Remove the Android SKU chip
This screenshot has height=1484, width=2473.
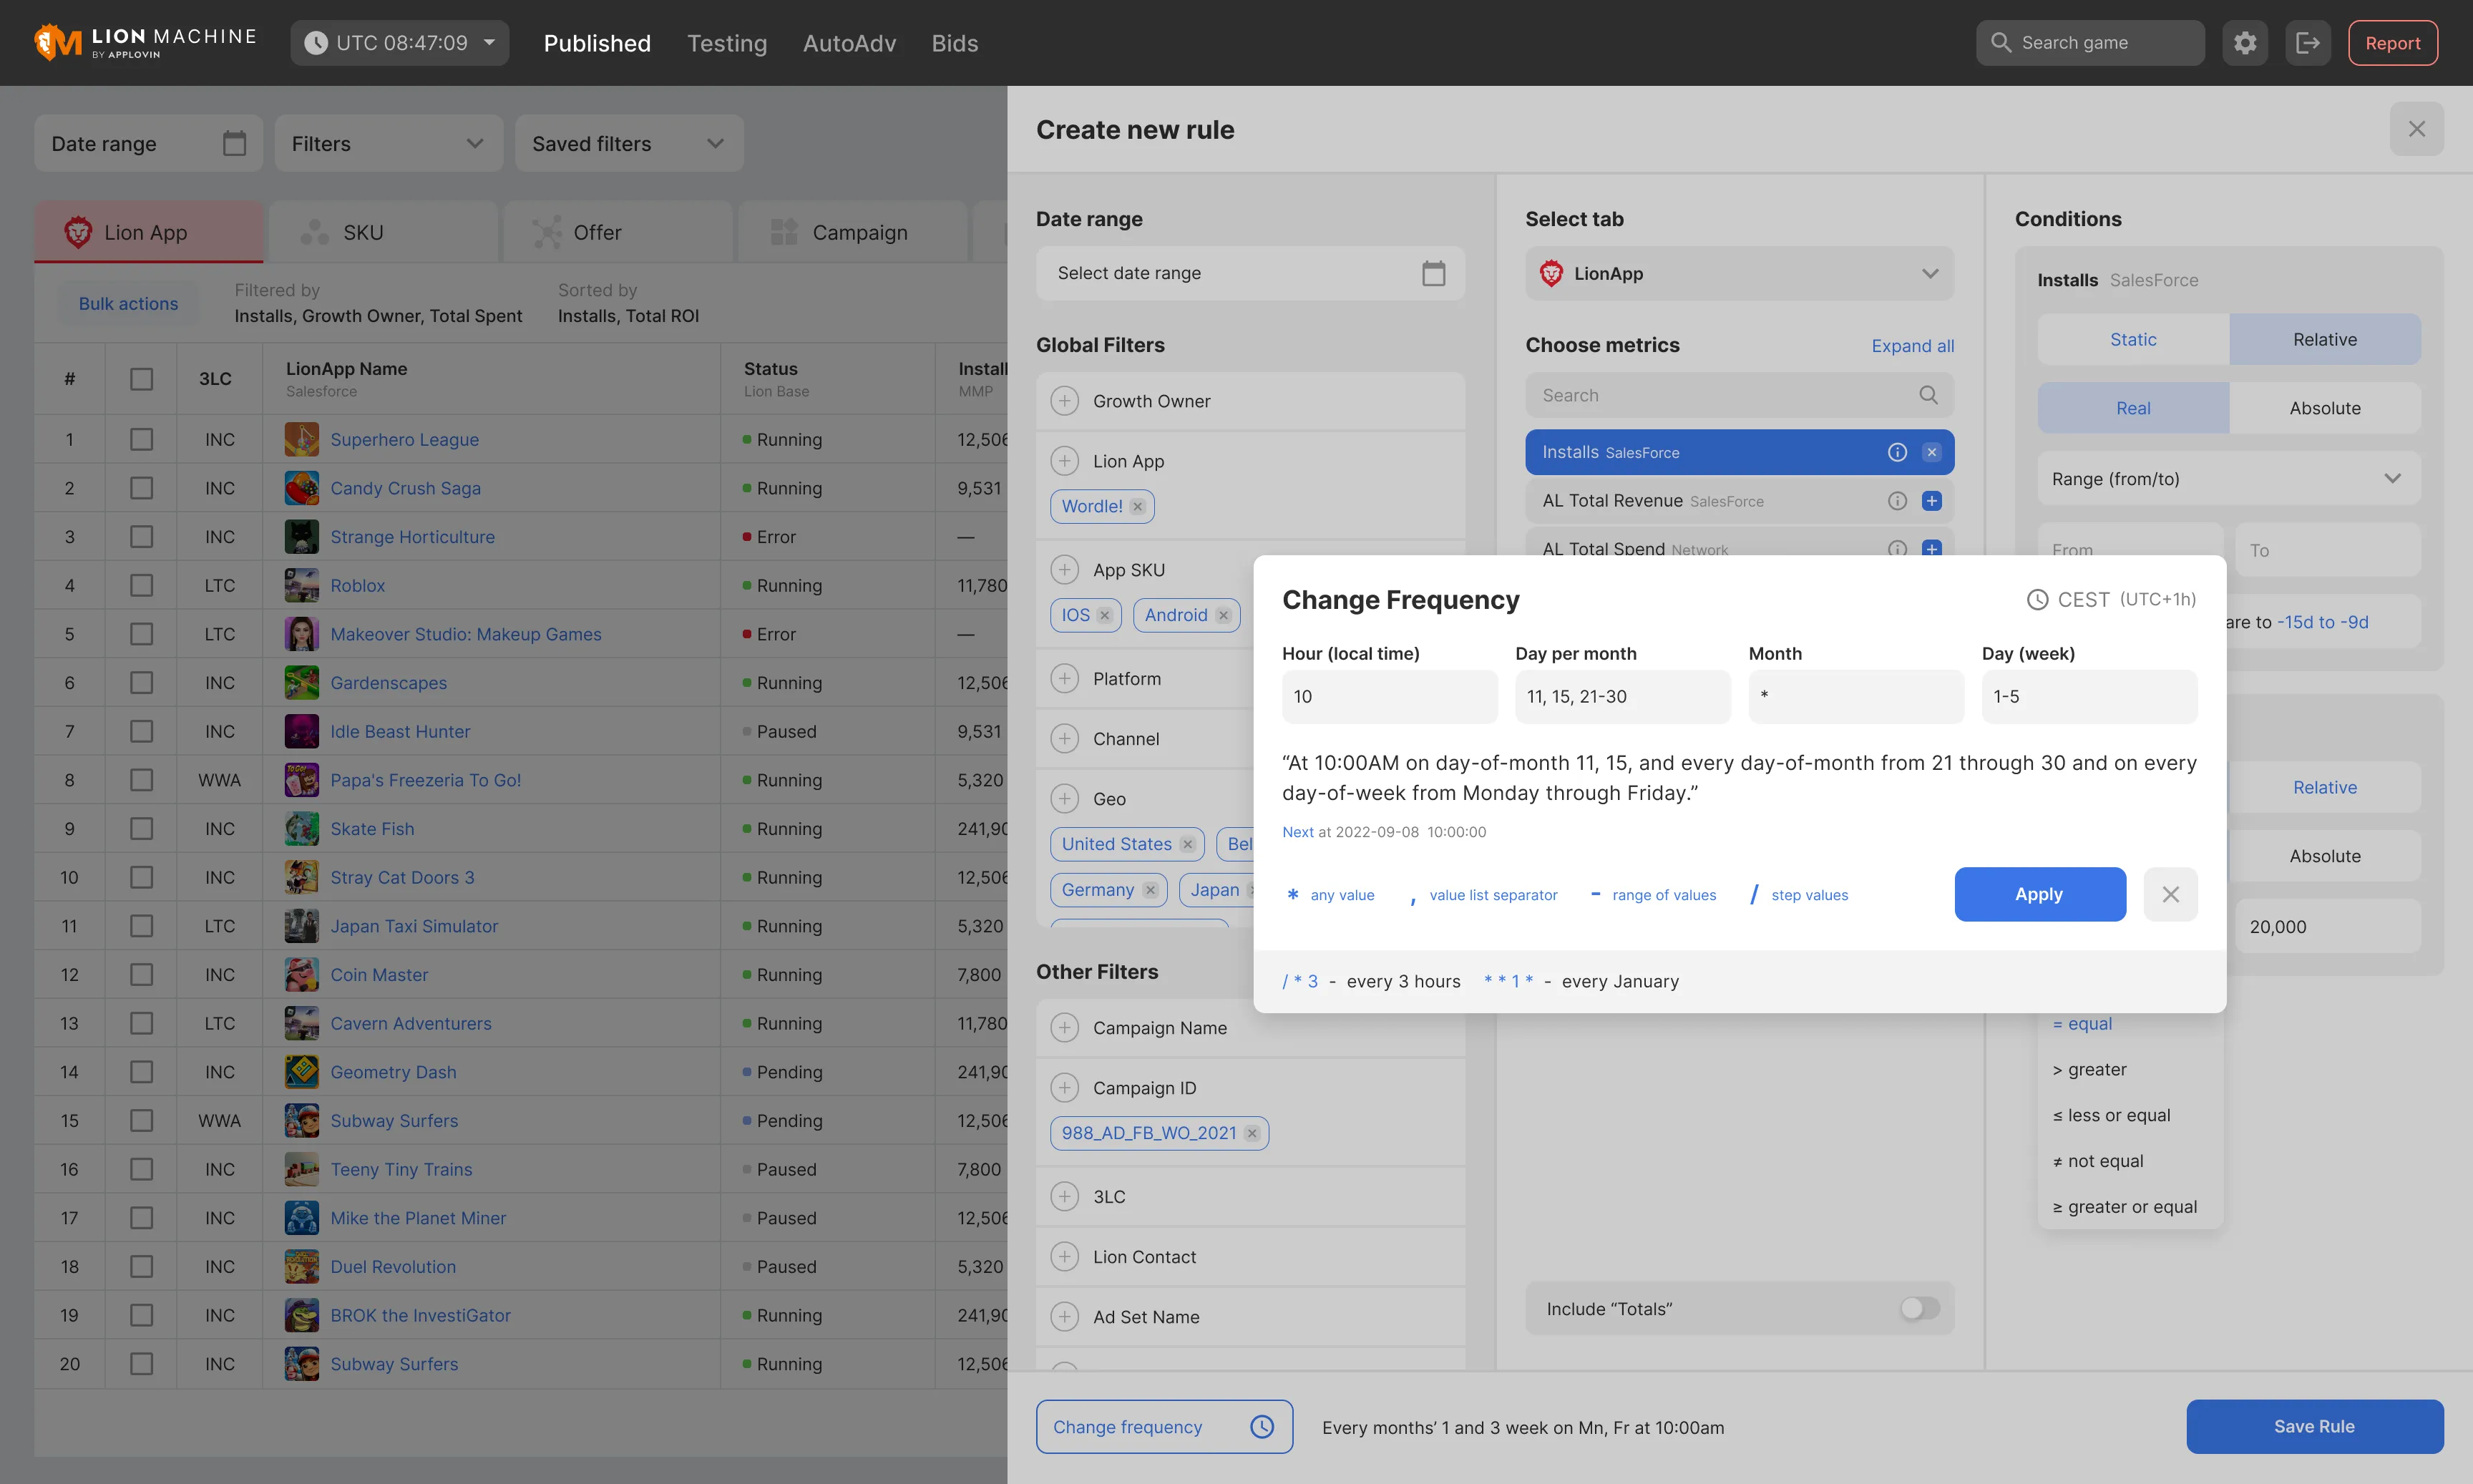pos(1223,615)
